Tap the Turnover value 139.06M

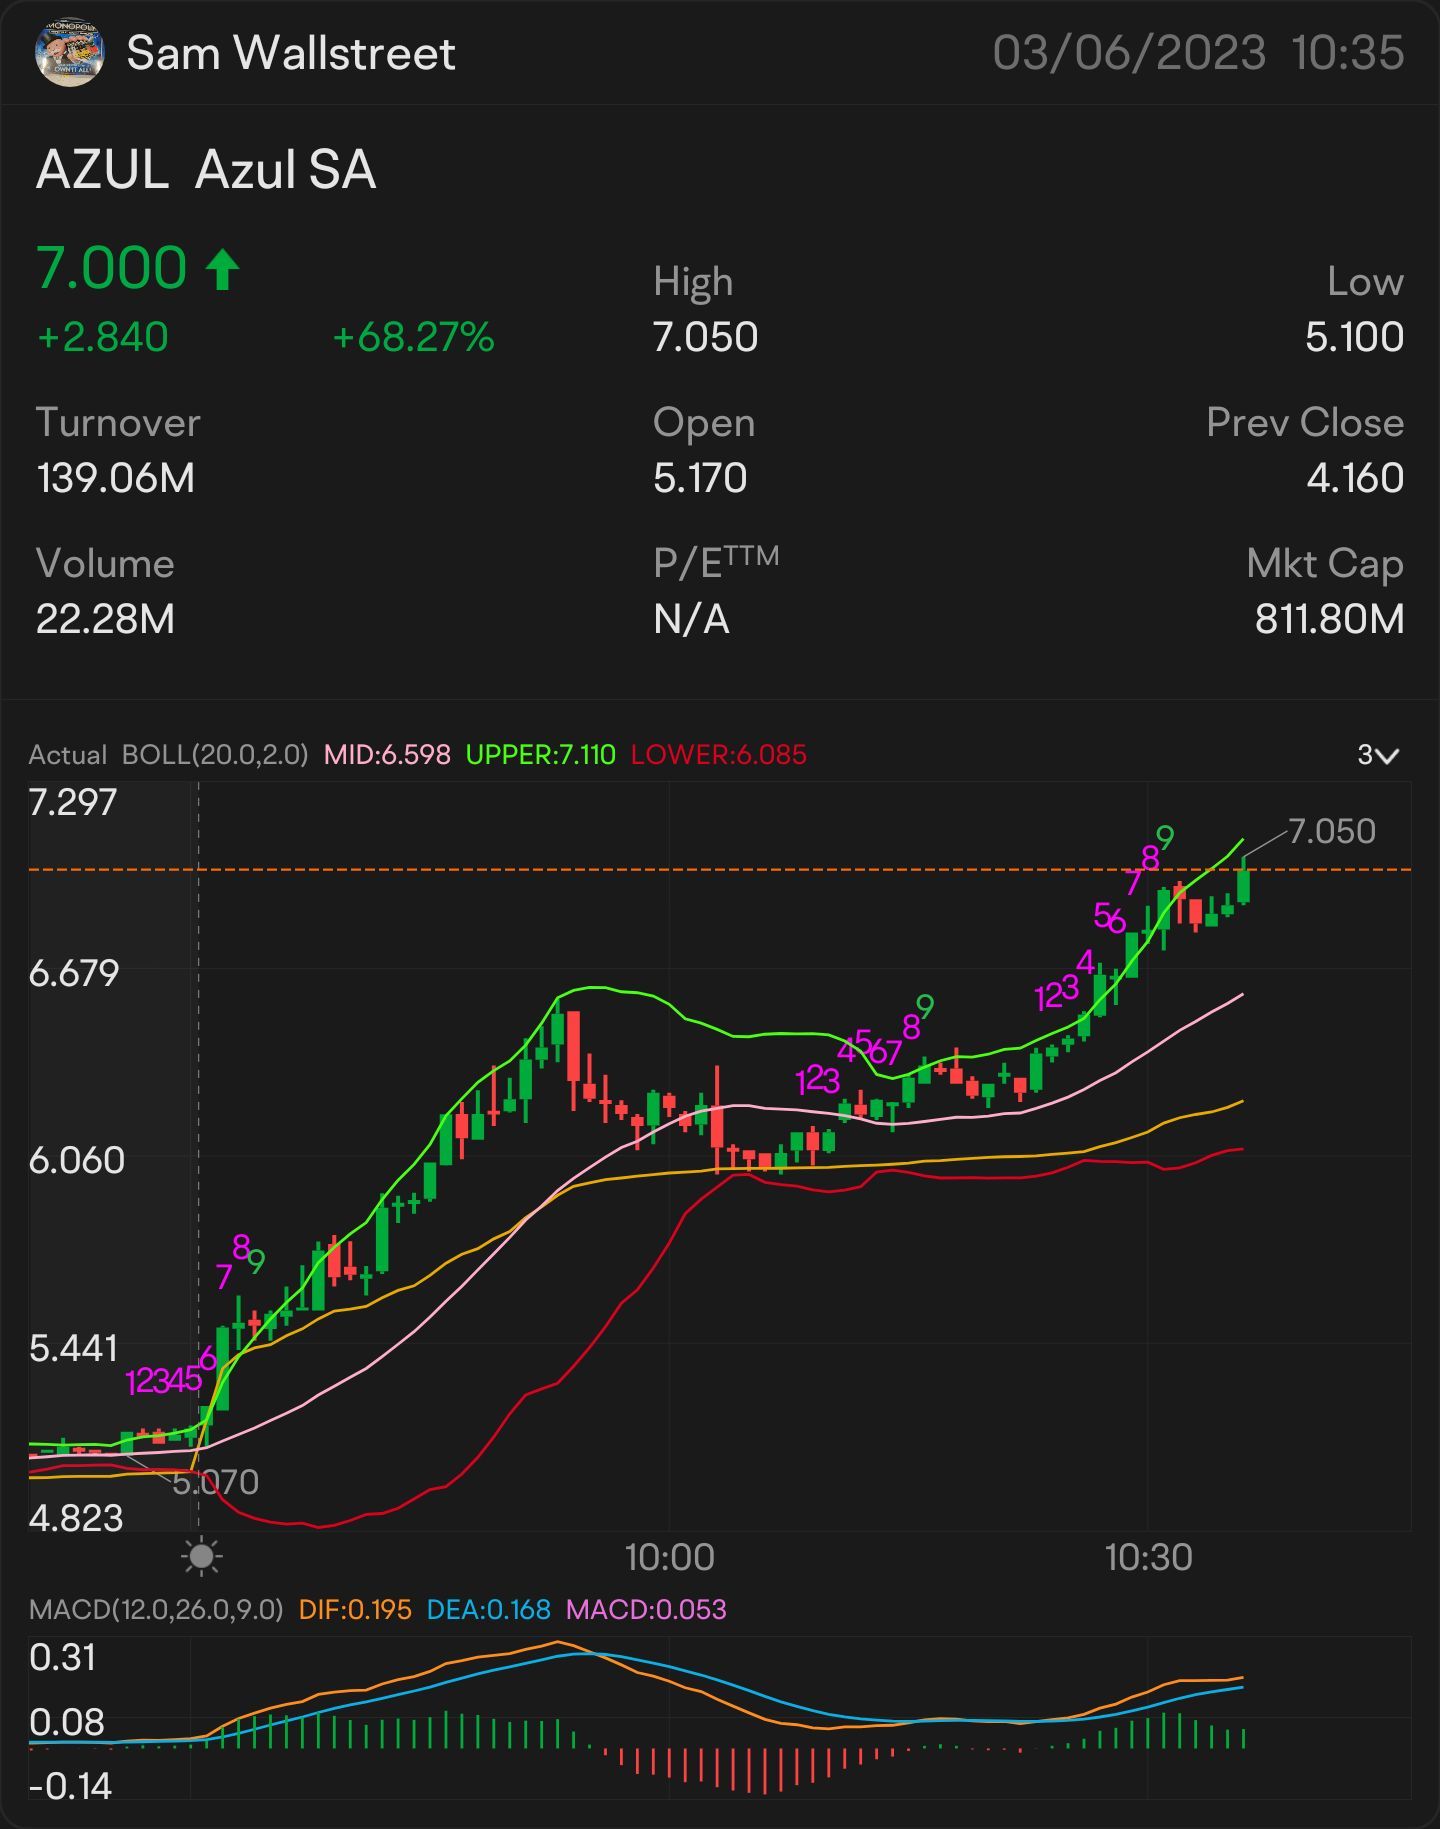click(116, 478)
